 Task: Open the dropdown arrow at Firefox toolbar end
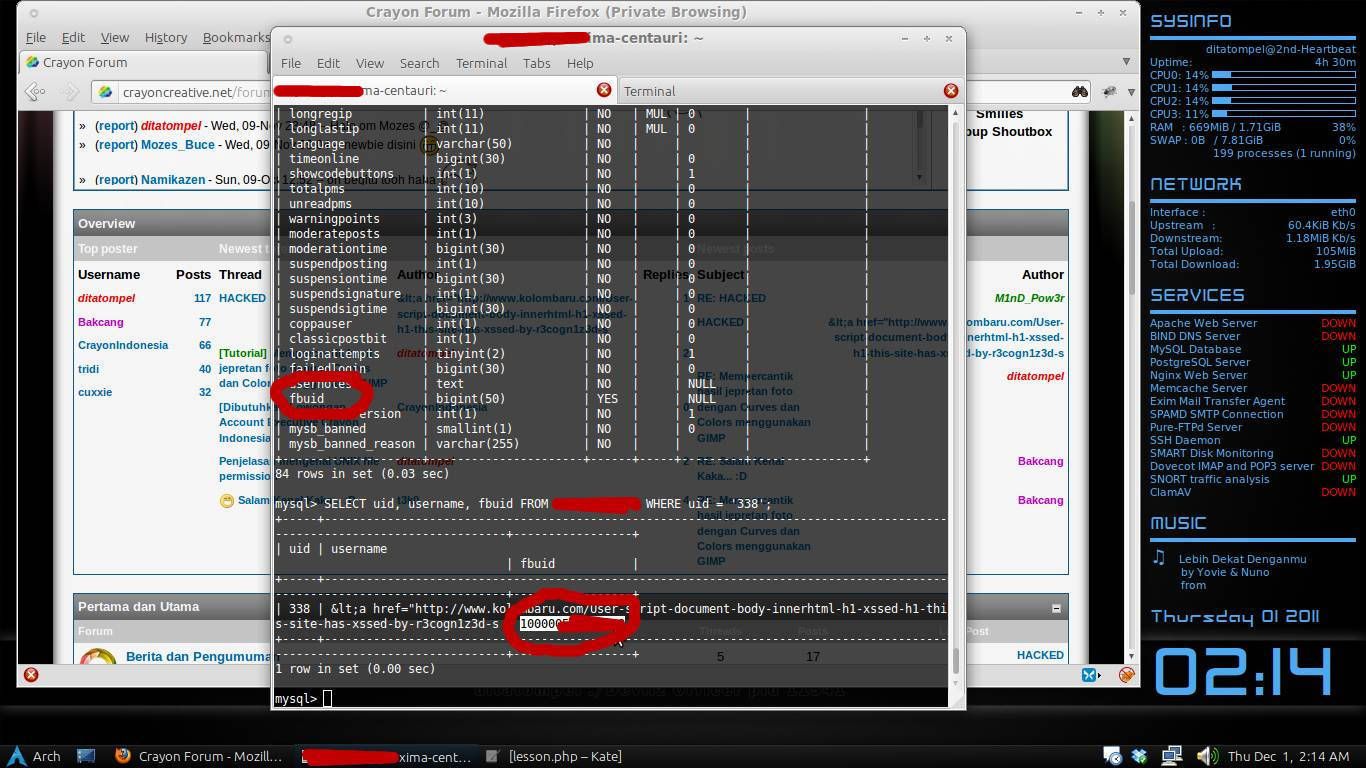coord(1131,92)
